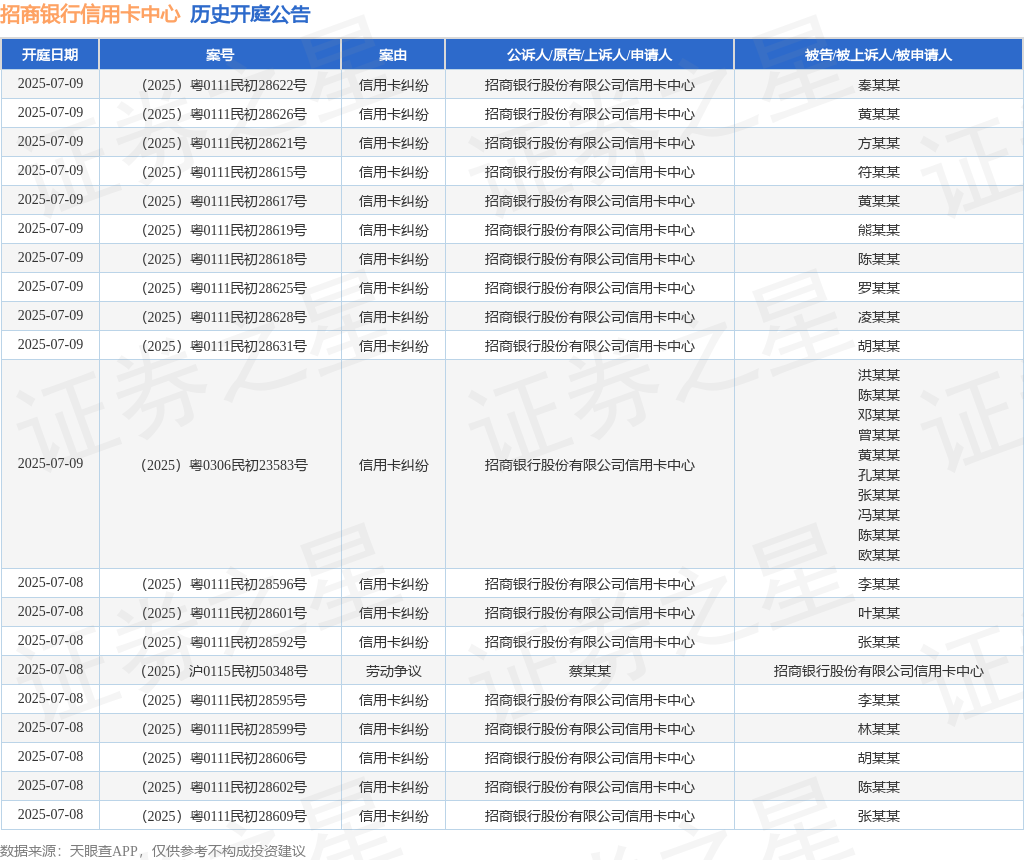Click plaintiff cell in row 28596号
This screenshot has width=1024, height=860.
[590, 584]
